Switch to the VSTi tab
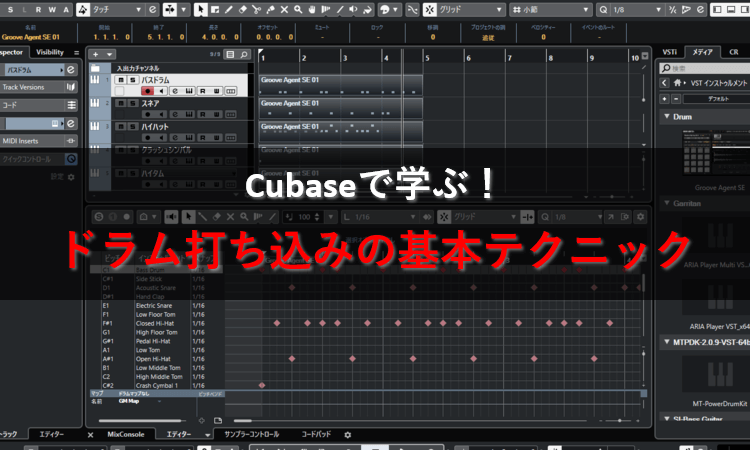 click(672, 51)
